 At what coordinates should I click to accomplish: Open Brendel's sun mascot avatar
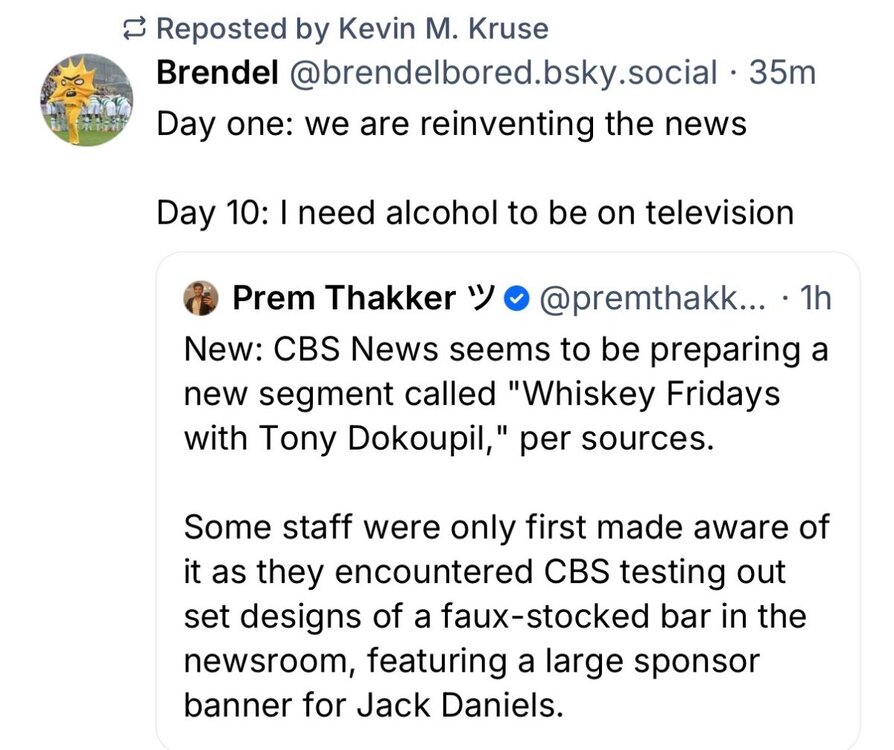click(86, 99)
